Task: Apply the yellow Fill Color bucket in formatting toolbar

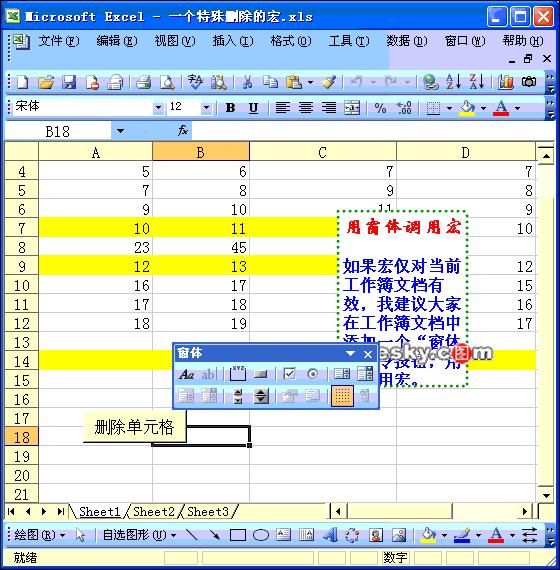Action: click(468, 108)
